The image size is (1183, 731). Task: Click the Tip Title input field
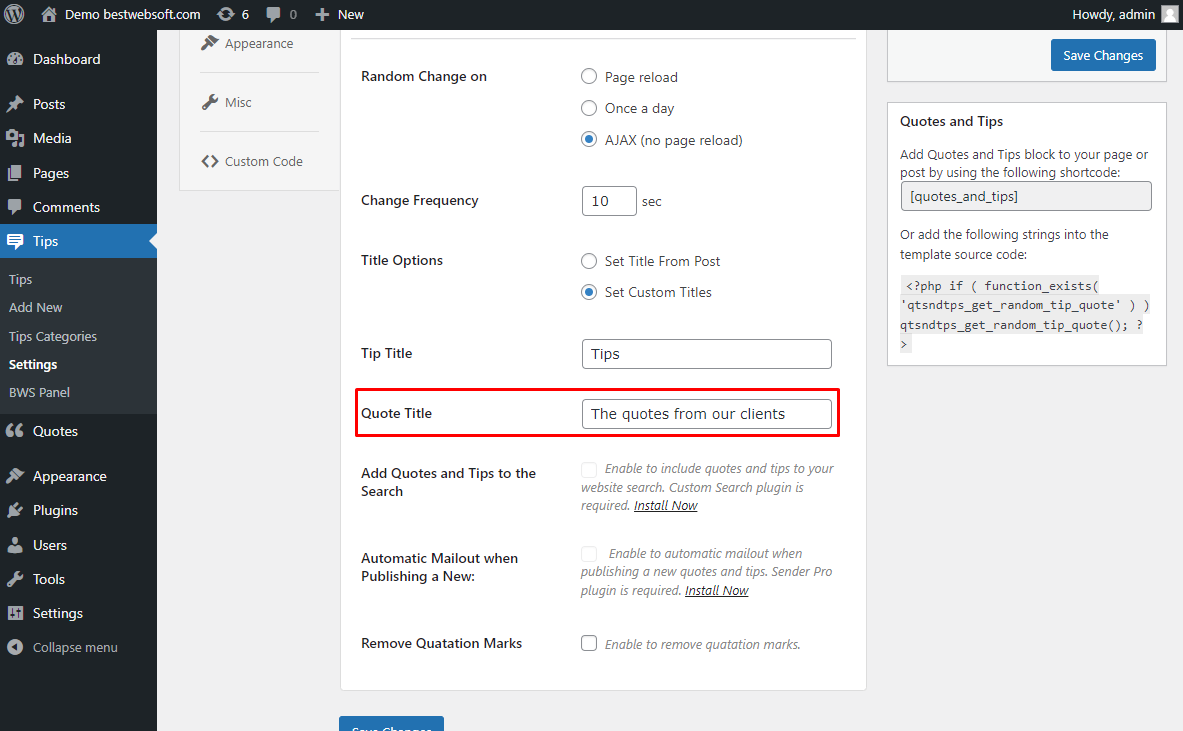pos(706,354)
